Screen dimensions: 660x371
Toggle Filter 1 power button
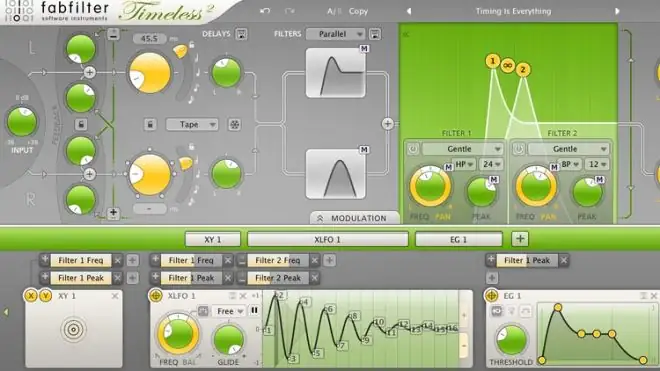click(x=413, y=149)
